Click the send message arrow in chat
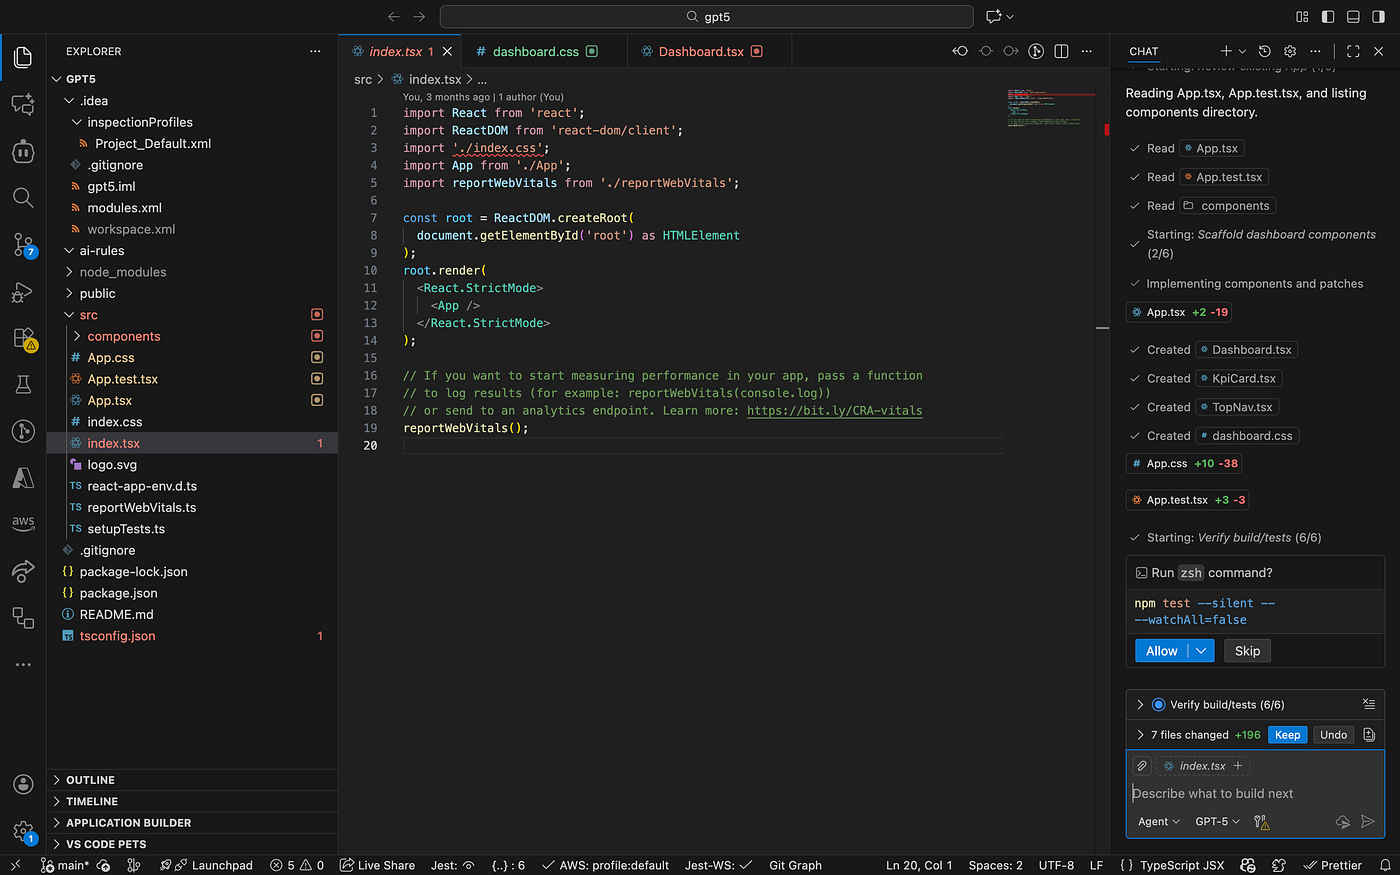The image size is (1400, 875). (x=1368, y=822)
